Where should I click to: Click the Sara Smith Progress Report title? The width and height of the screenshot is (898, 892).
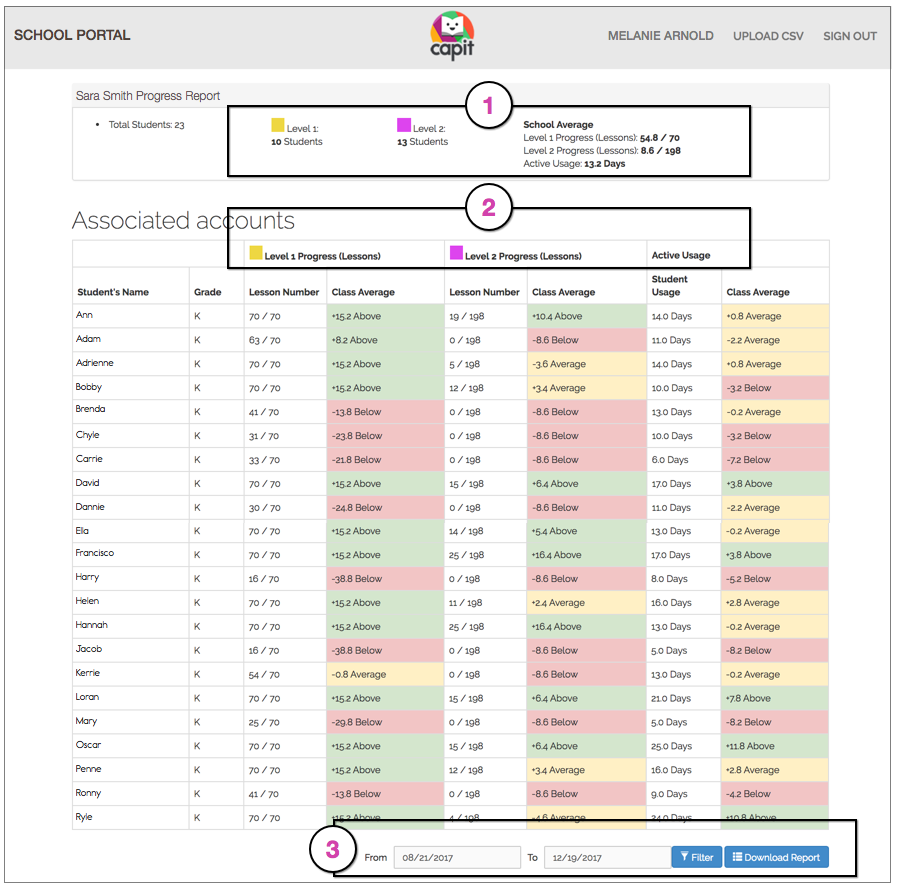[148, 95]
